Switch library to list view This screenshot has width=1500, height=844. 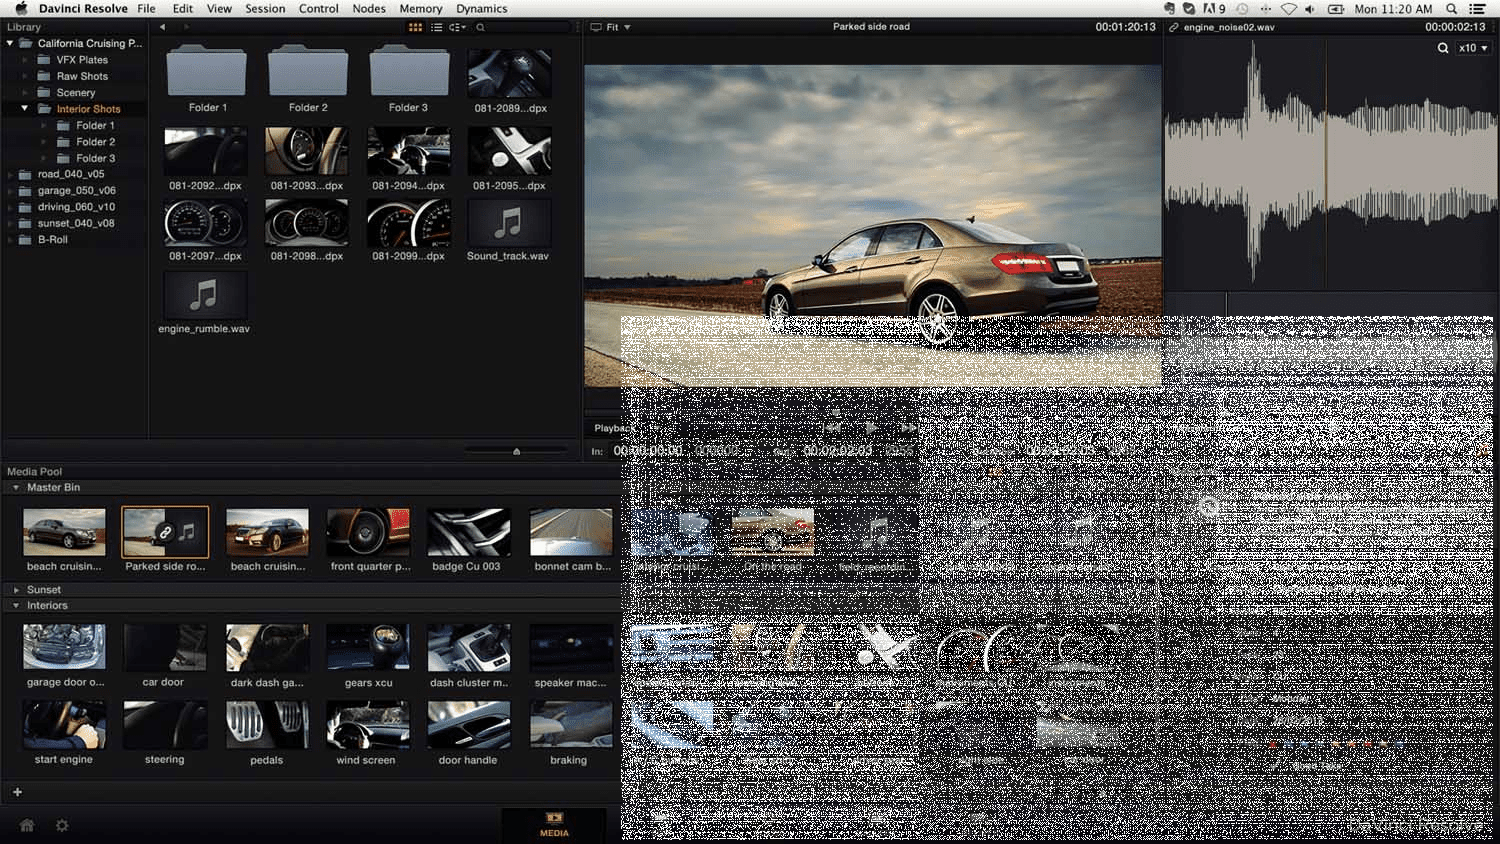pyautogui.click(x=436, y=27)
